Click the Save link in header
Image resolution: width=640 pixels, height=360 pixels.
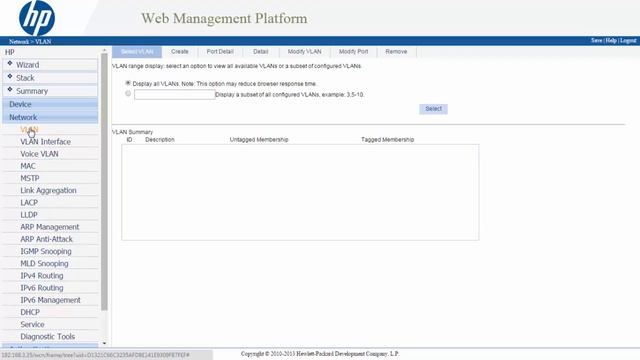click(x=596, y=40)
